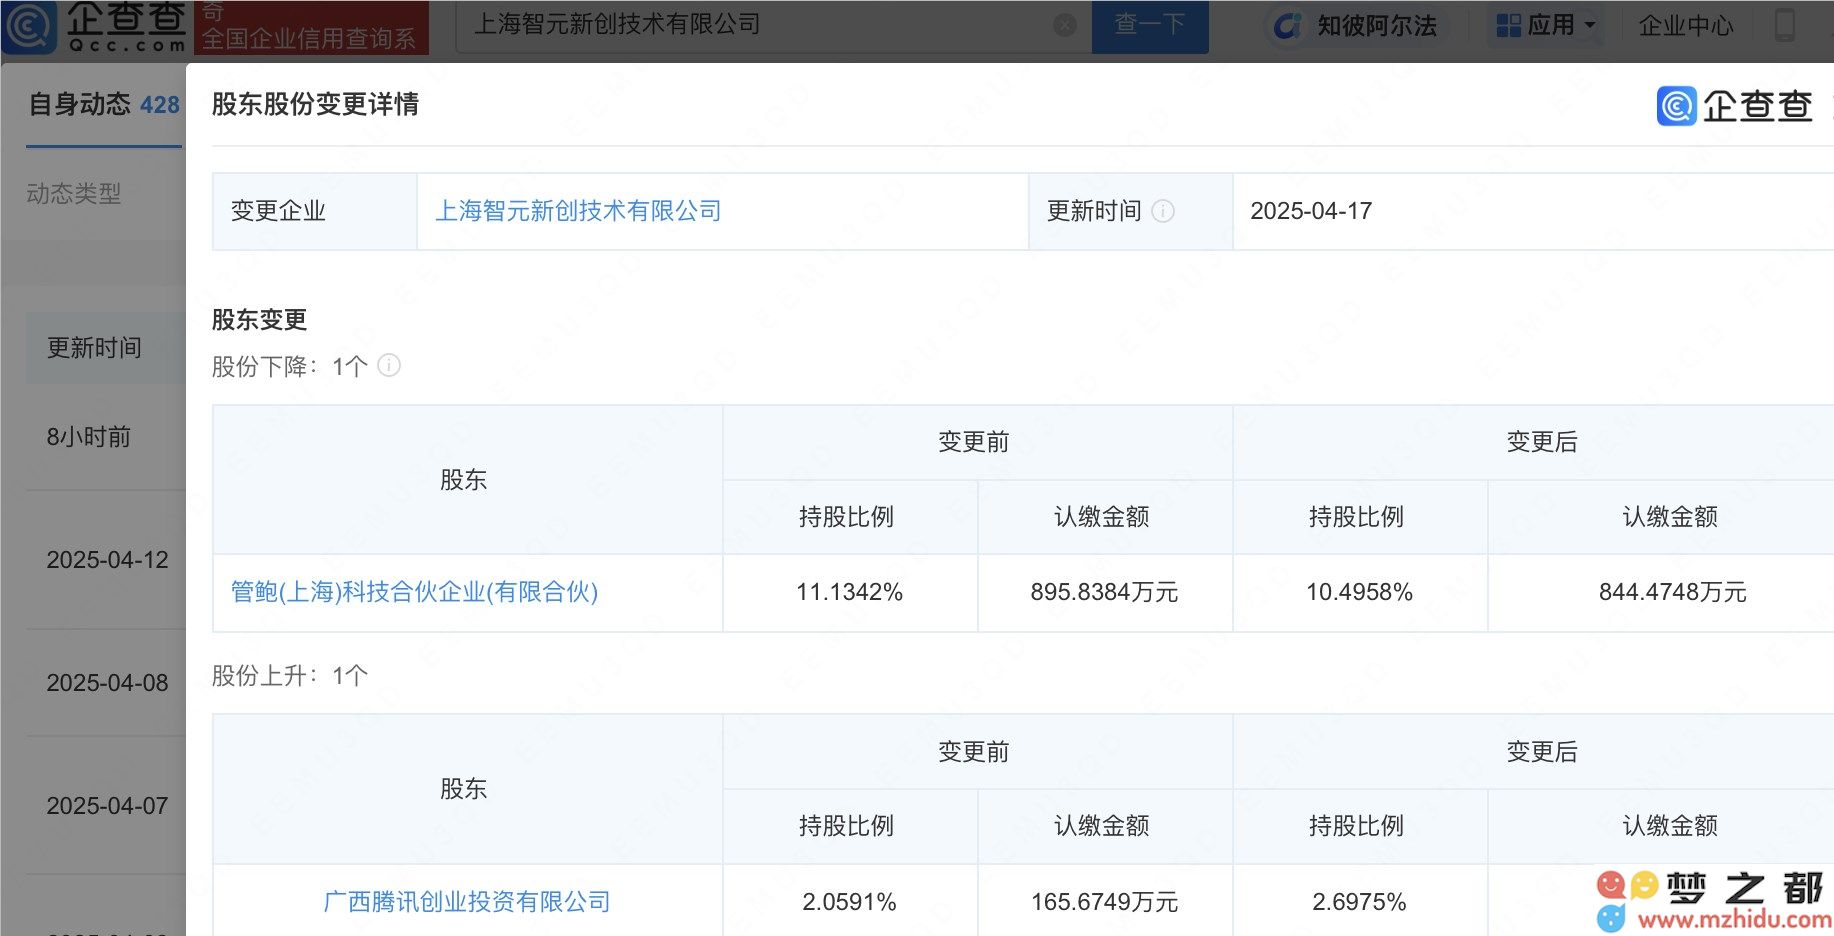Click the 更新时间 column header on the left
This screenshot has width=1834, height=936.
coord(94,348)
